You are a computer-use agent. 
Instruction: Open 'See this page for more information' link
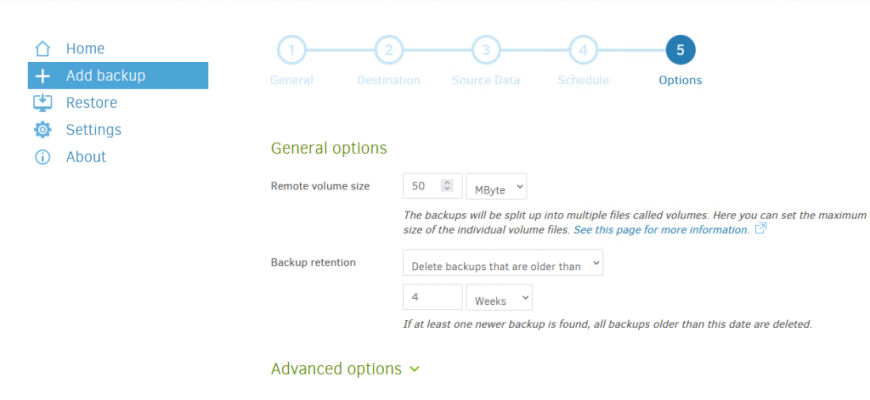pos(660,230)
